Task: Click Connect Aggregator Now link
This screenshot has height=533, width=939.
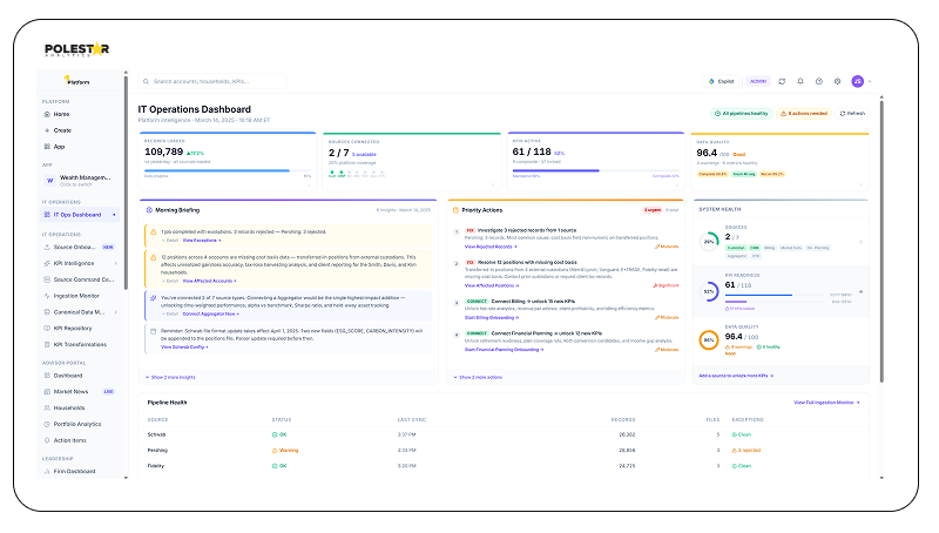Action: (211, 314)
